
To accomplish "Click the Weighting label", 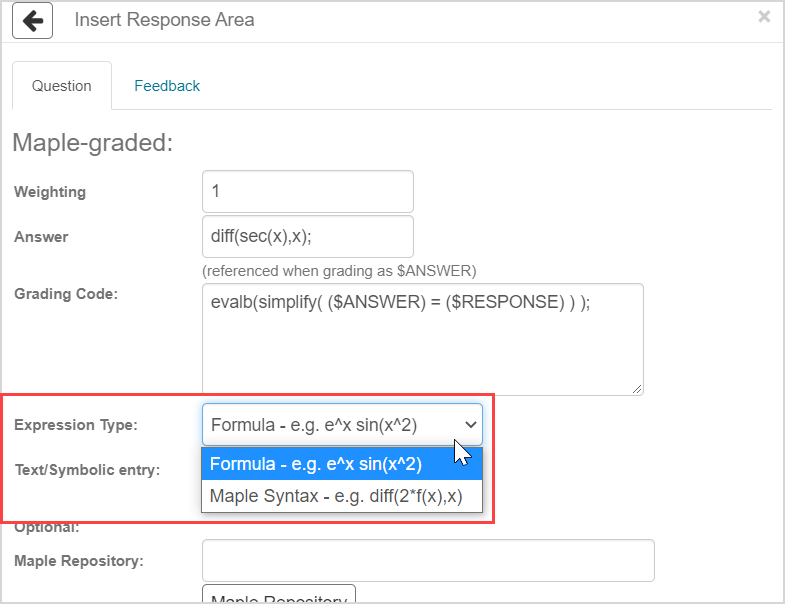I will point(50,192).
